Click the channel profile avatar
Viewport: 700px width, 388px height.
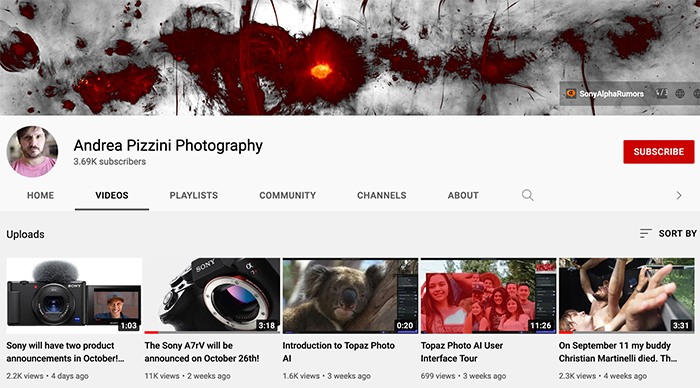tap(32, 151)
